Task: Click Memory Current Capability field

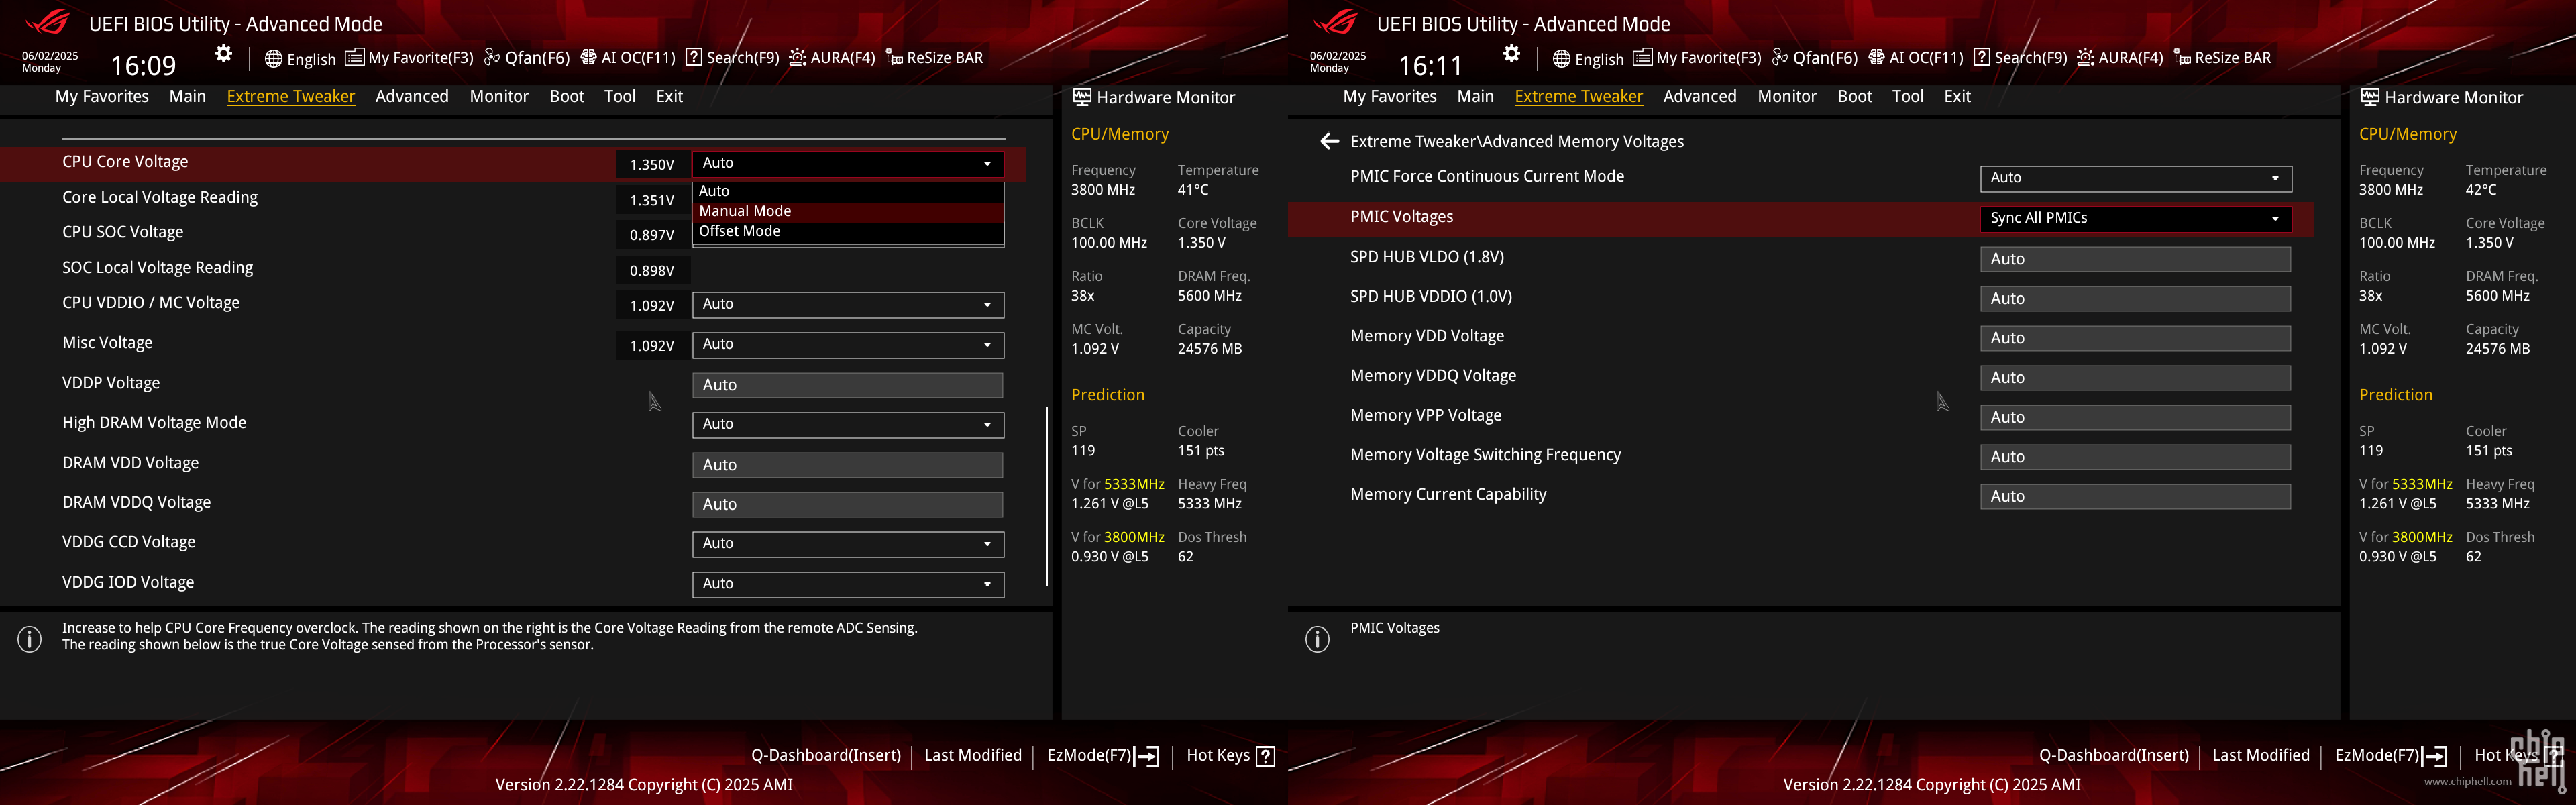Action: click(x=2136, y=497)
